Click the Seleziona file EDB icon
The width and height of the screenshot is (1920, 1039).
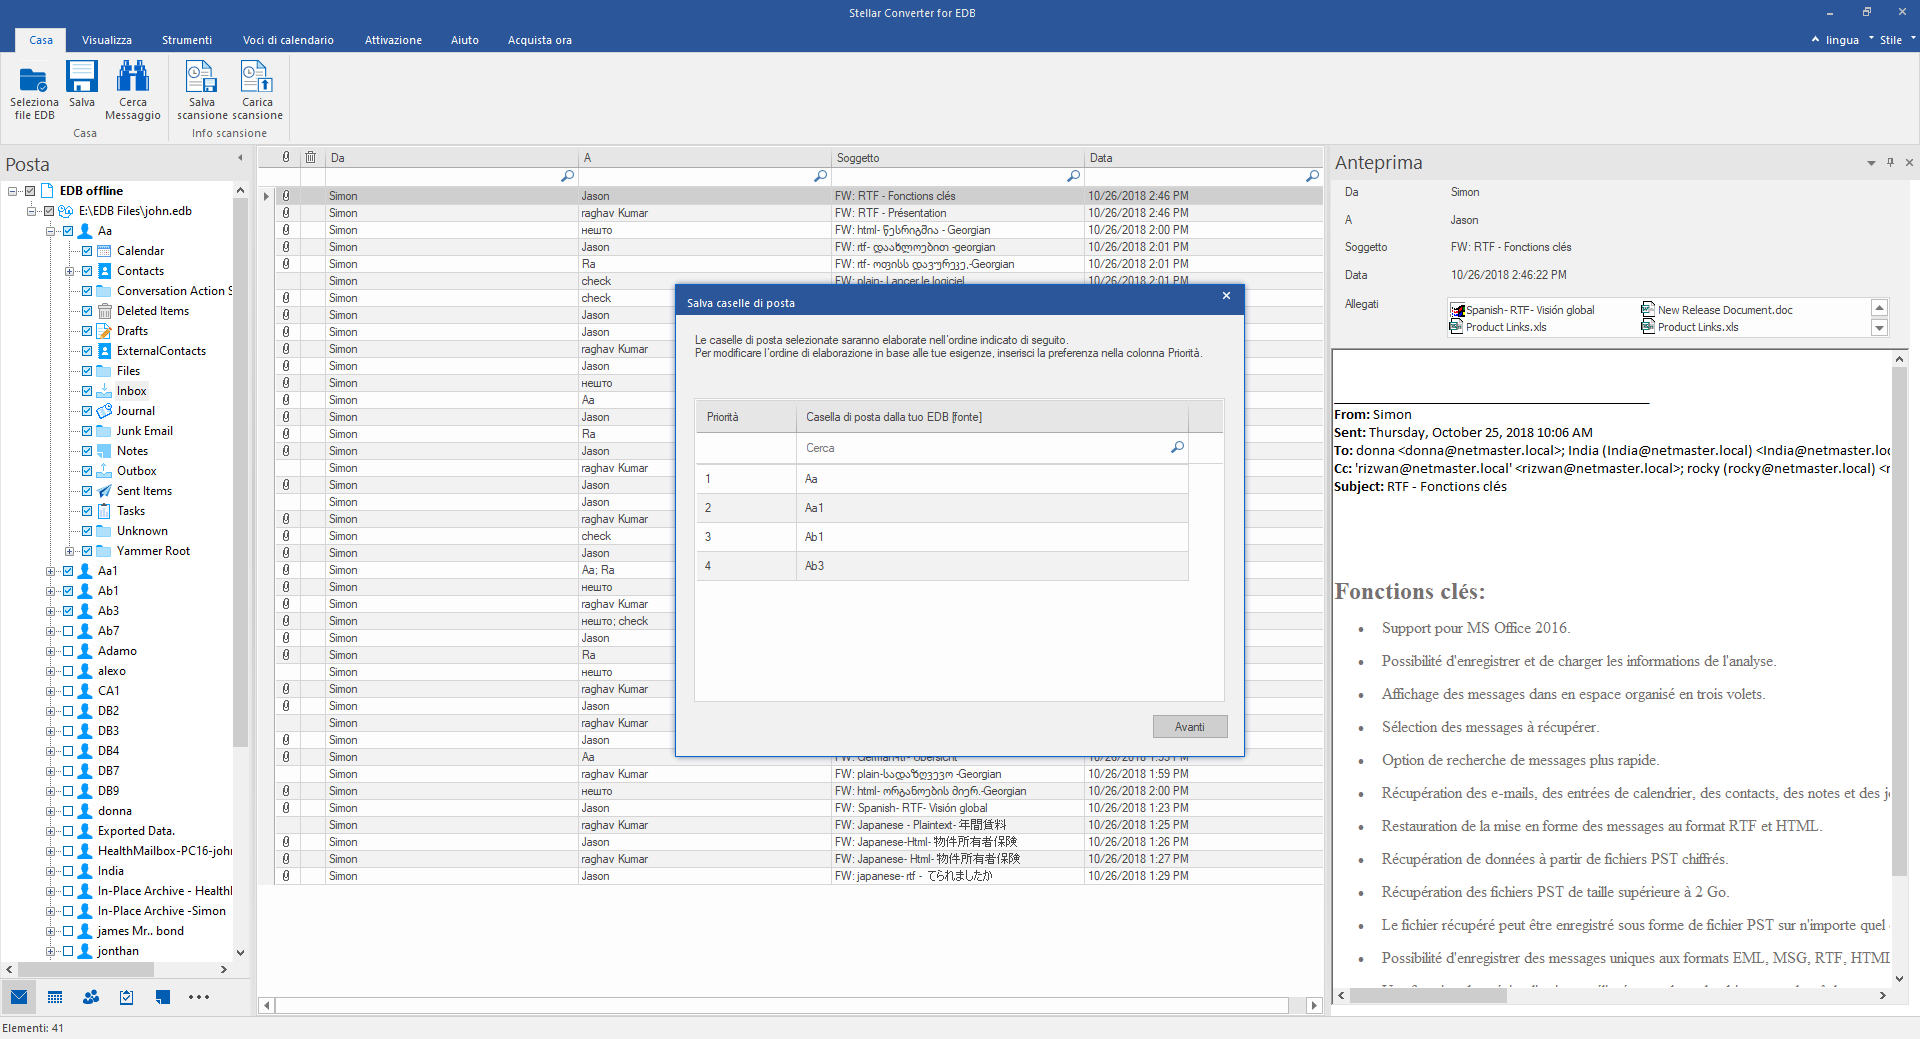33,79
